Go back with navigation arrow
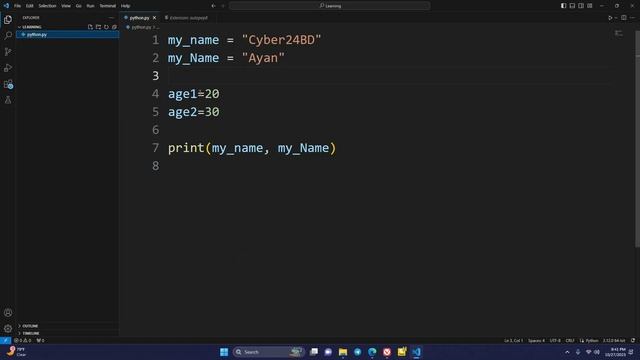The image size is (640, 360). pos(213,6)
